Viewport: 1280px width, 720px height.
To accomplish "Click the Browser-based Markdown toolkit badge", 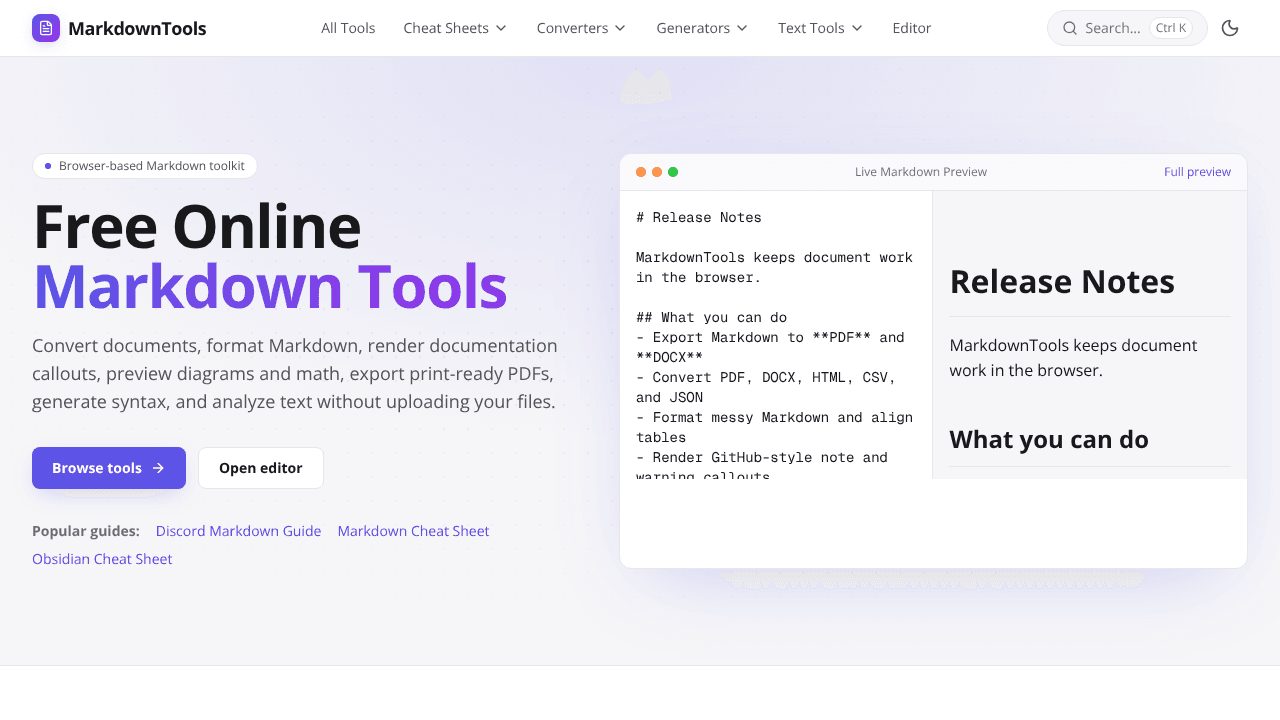I will (145, 166).
